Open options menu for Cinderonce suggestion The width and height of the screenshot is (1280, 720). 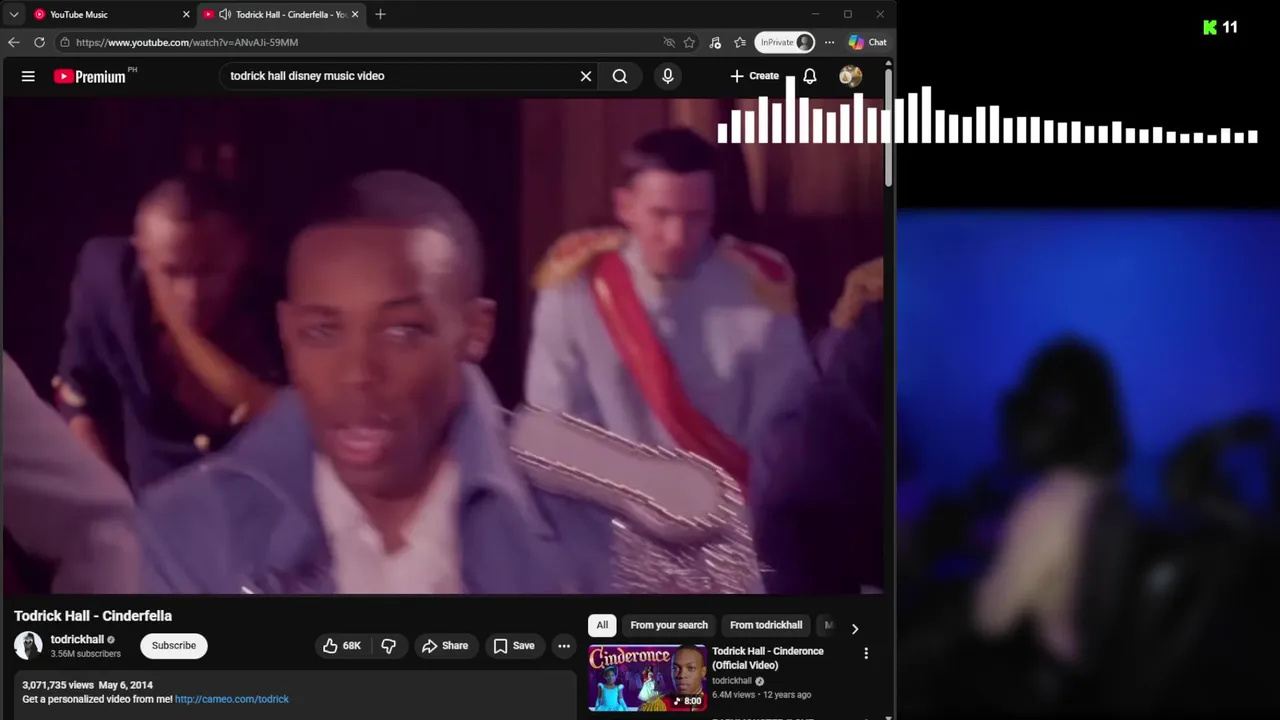866,653
